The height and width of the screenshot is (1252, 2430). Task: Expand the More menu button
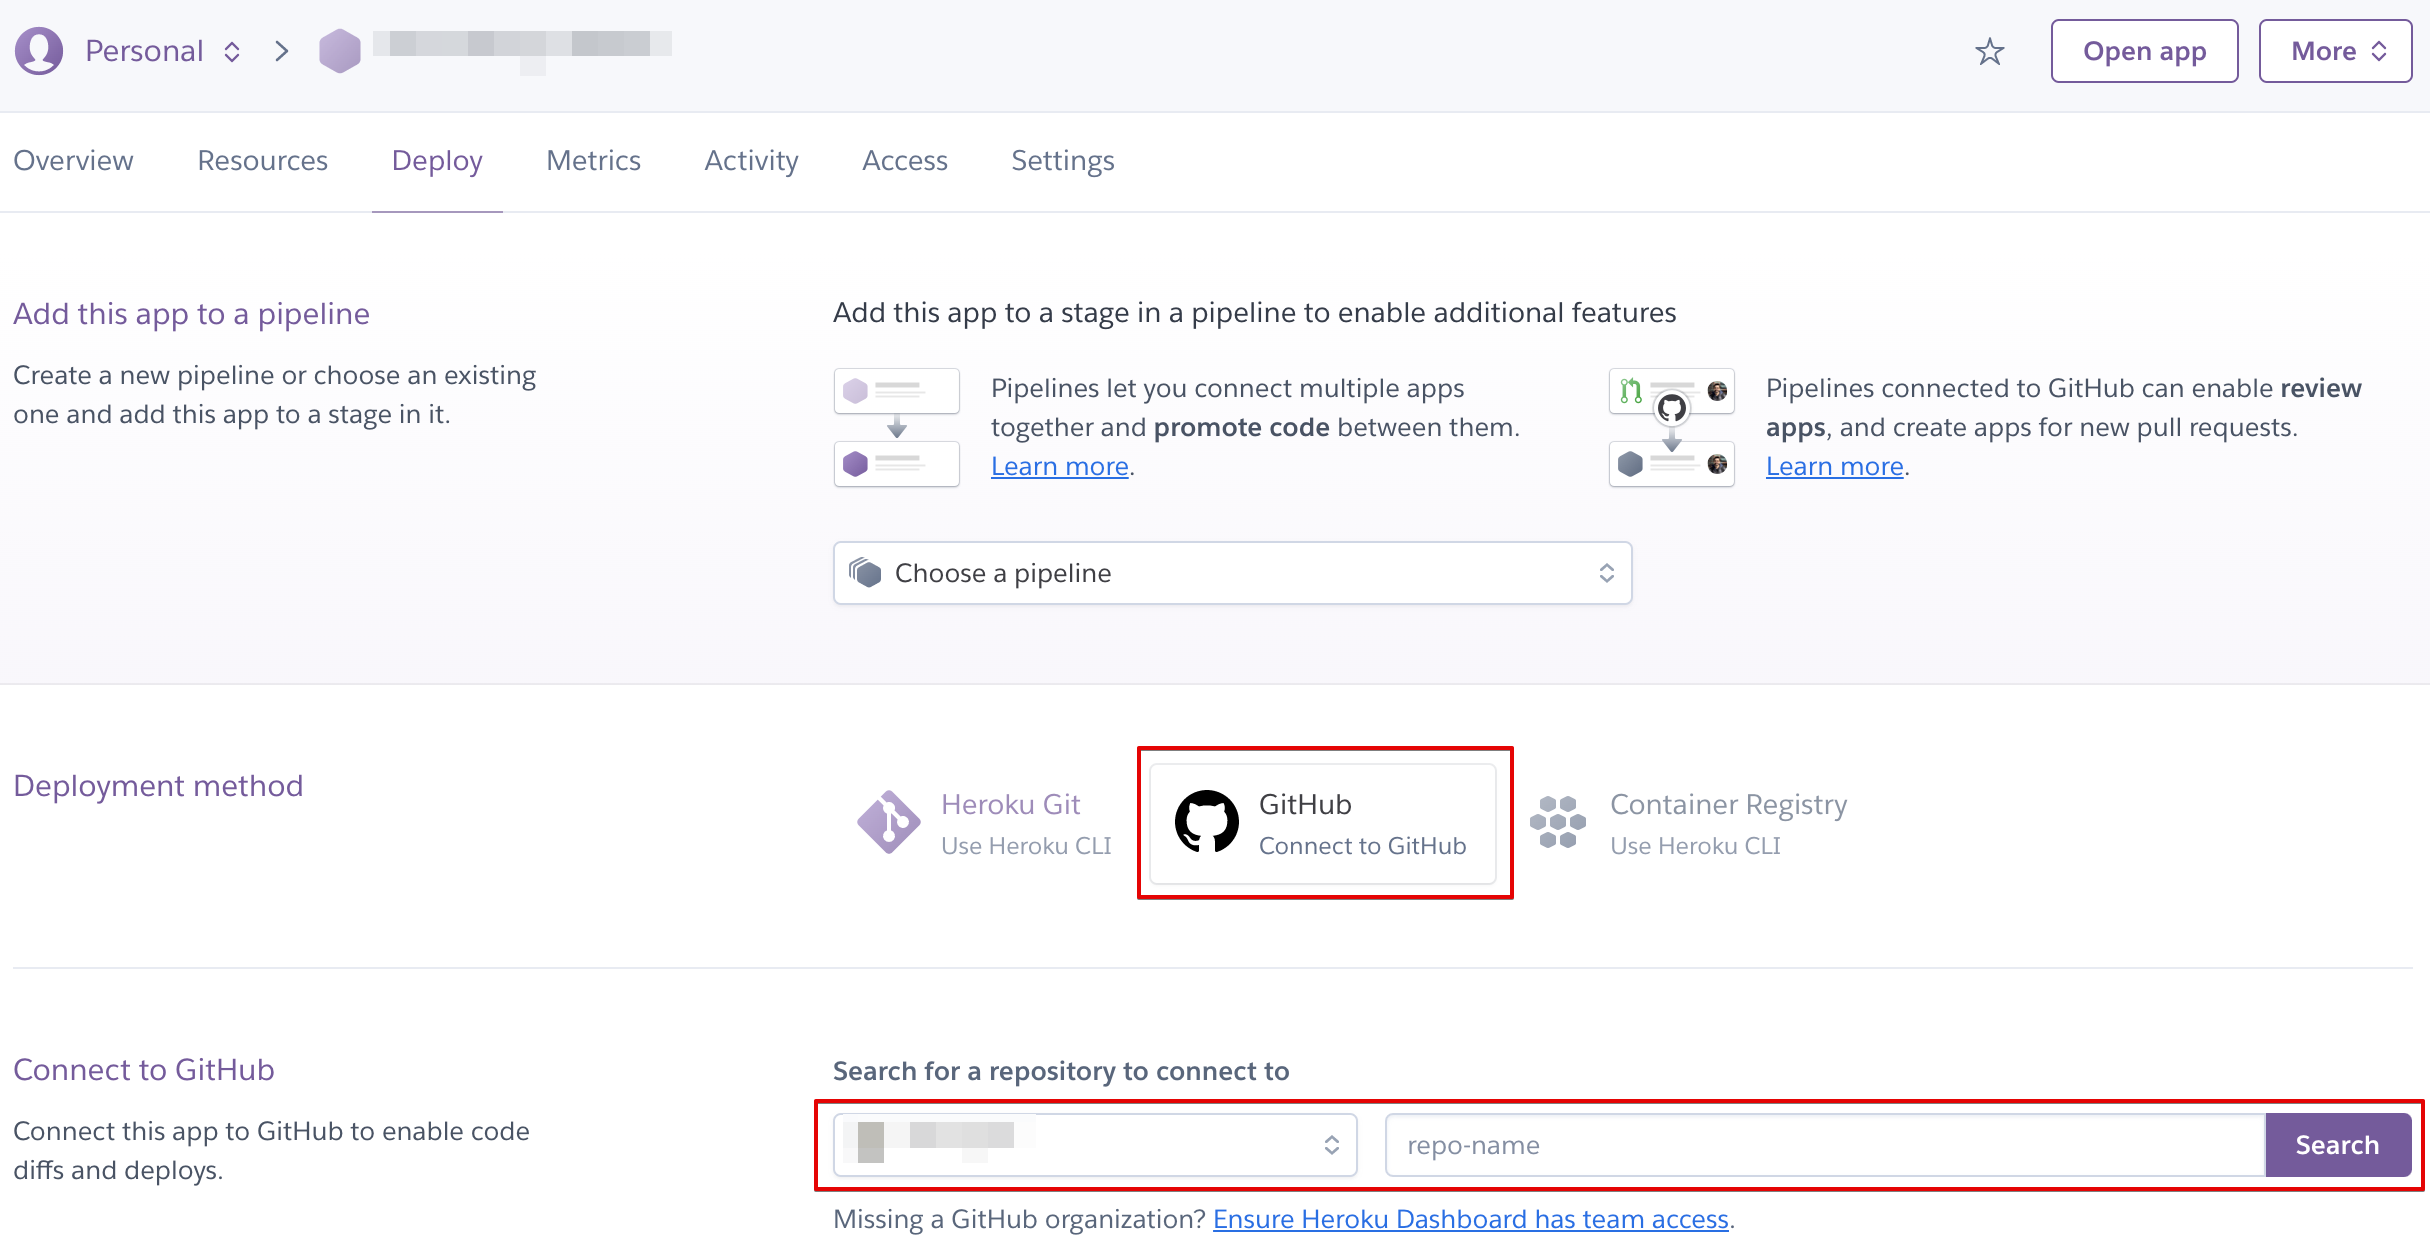coord(2335,51)
